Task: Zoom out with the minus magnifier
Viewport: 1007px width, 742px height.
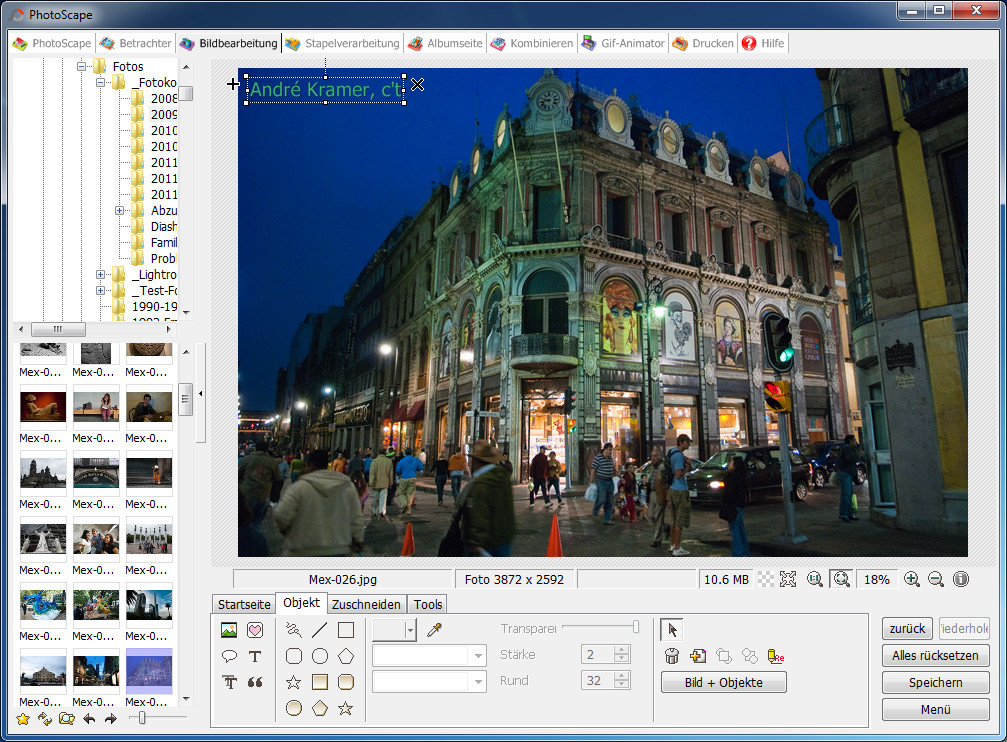Action: pyautogui.click(x=936, y=579)
